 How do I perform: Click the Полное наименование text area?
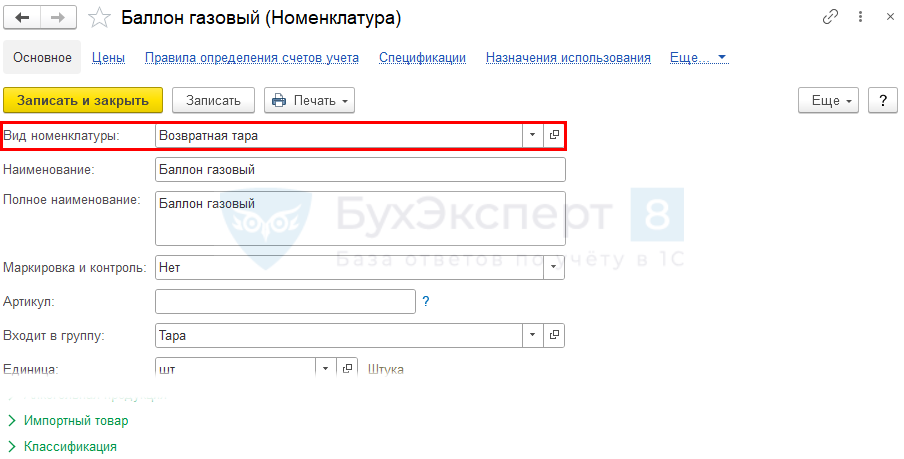click(x=360, y=219)
